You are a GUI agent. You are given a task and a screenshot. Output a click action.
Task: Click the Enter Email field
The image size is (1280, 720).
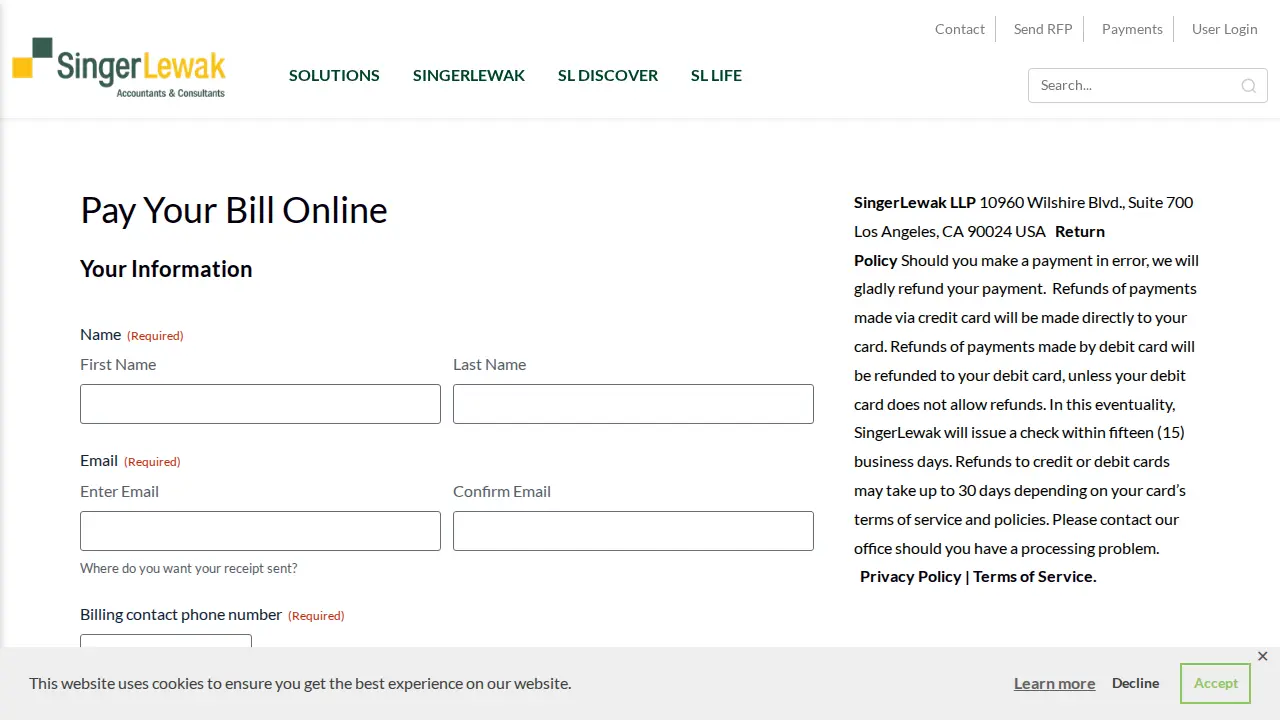tap(260, 531)
